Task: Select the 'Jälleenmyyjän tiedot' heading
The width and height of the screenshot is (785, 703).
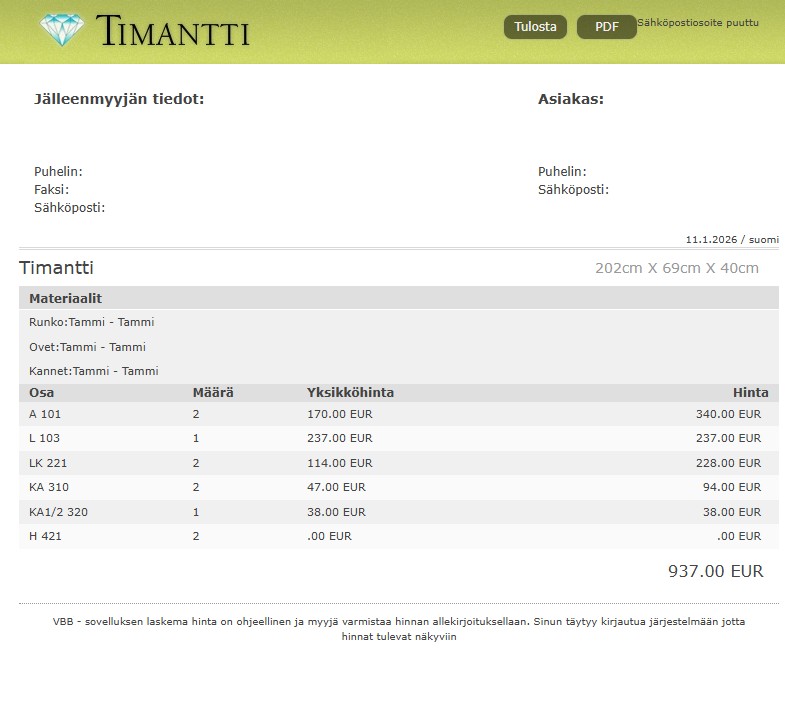Action: click(x=119, y=99)
